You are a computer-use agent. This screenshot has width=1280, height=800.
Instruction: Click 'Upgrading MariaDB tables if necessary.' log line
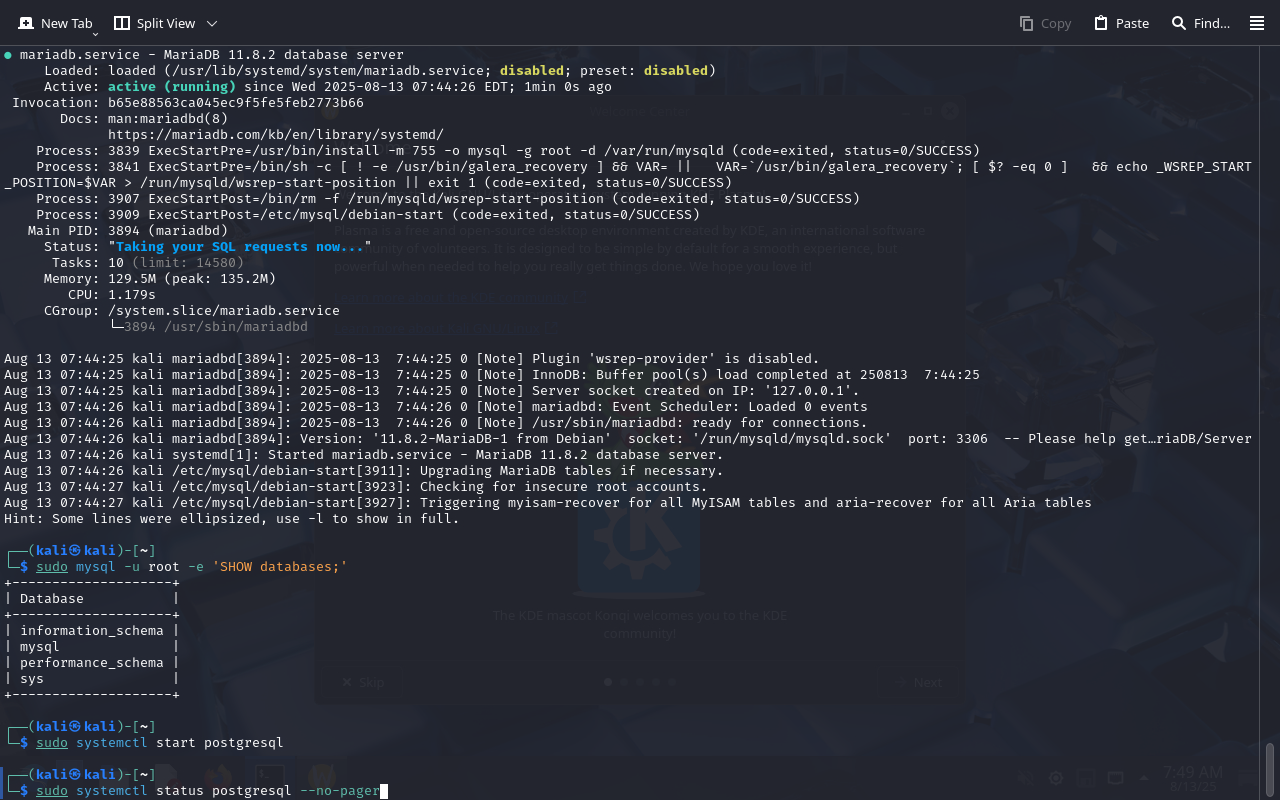[x=364, y=471]
